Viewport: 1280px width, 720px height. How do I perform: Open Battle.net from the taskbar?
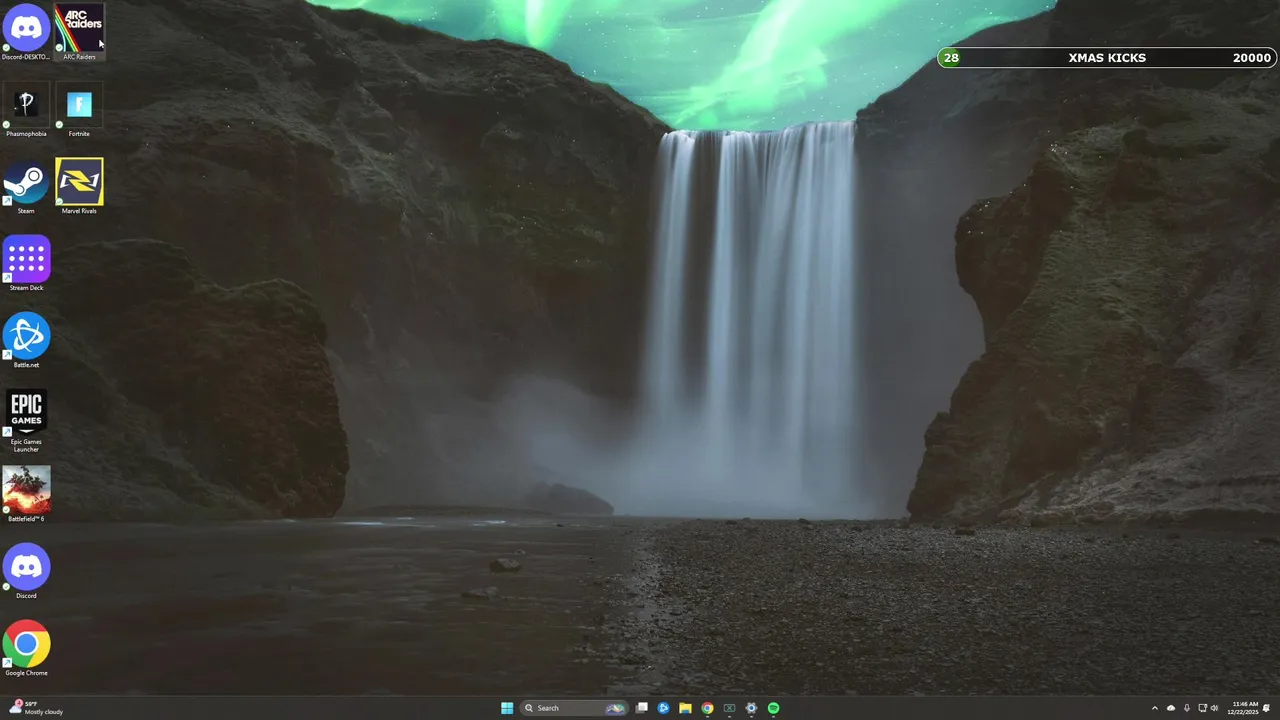(663, 708)
